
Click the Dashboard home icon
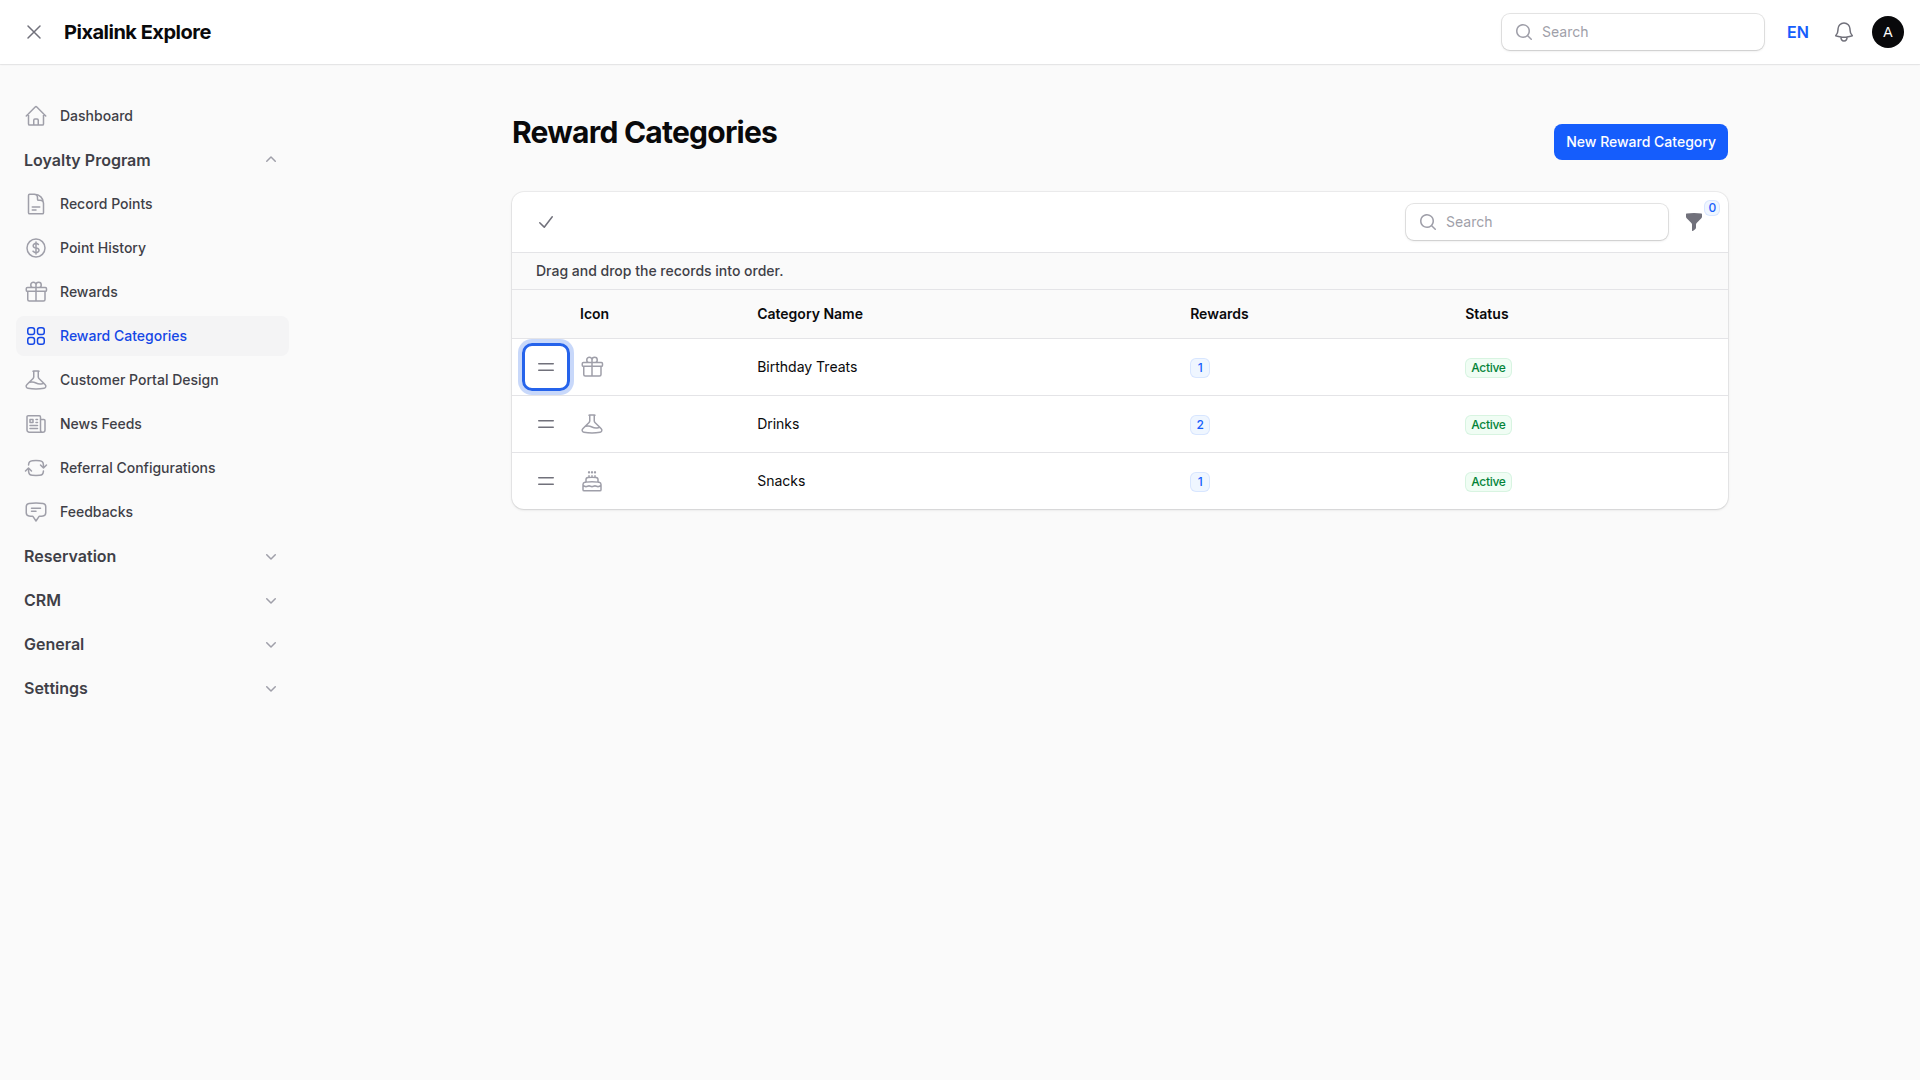point(36,116)
